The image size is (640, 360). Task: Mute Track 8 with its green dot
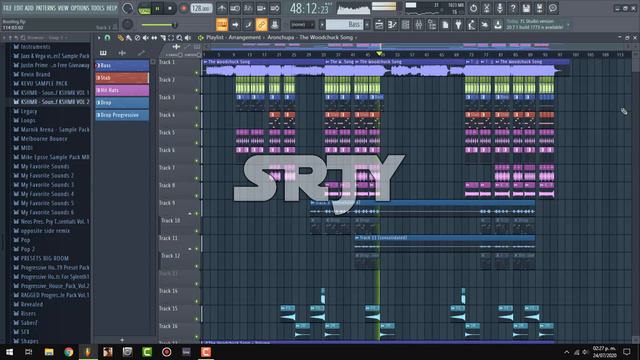197,196
